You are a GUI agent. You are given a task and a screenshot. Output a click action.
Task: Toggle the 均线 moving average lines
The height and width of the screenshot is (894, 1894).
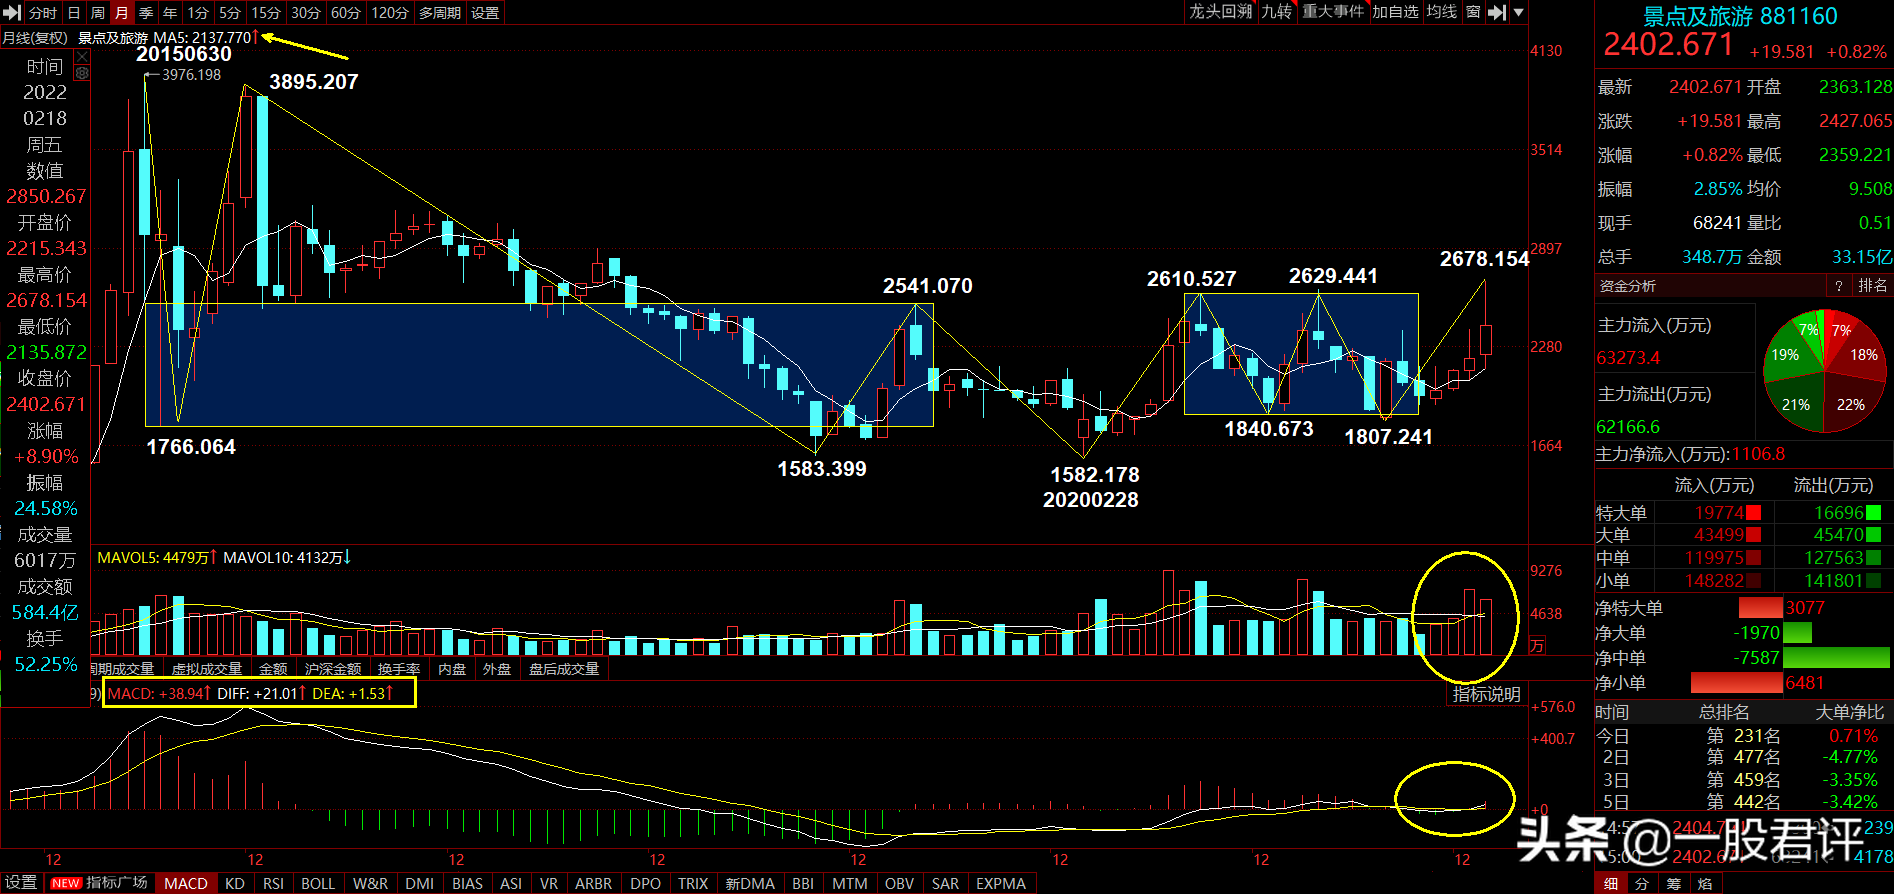pos(1442,12)
